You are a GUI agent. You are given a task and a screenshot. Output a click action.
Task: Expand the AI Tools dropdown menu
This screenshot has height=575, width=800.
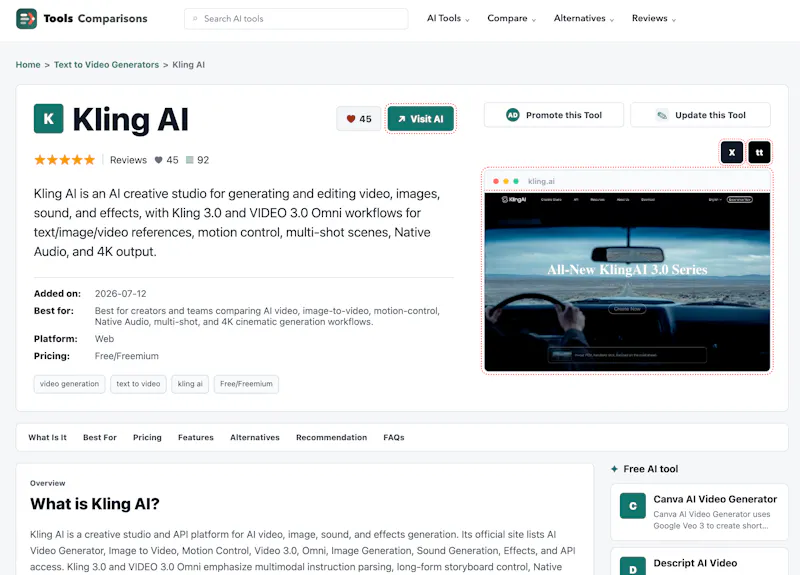point(448,18)
